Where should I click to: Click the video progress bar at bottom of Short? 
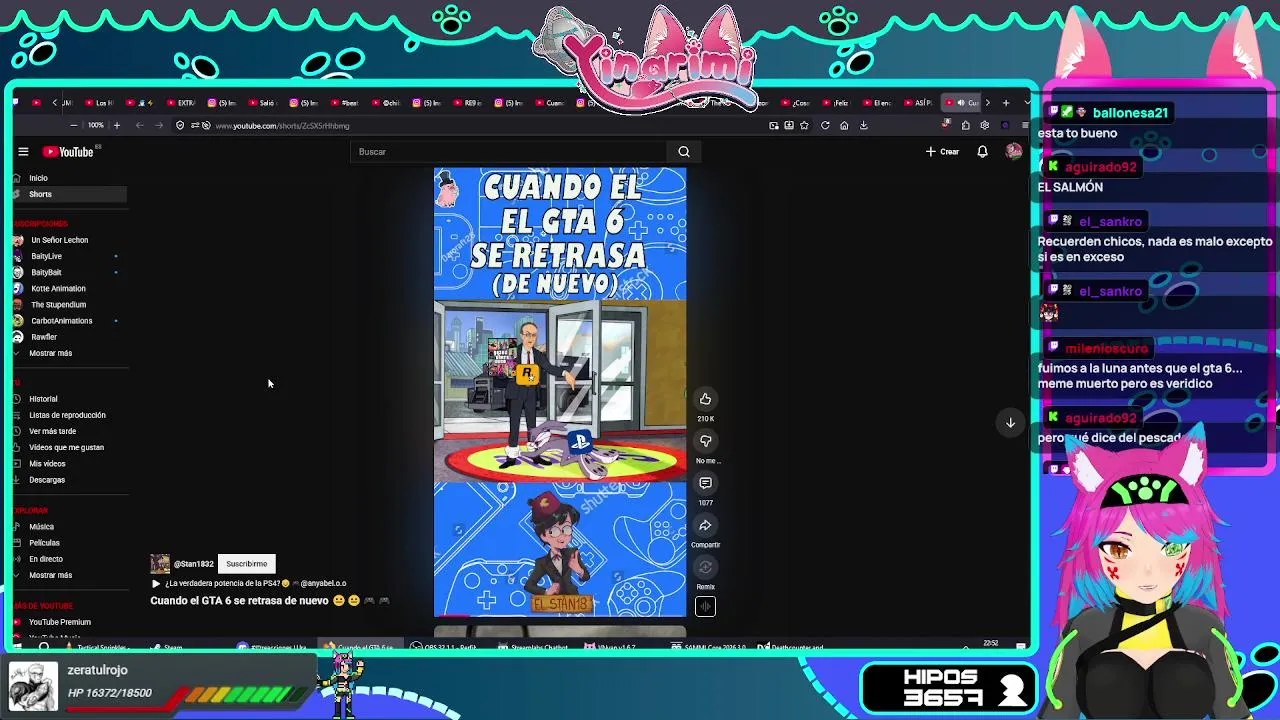560,616
